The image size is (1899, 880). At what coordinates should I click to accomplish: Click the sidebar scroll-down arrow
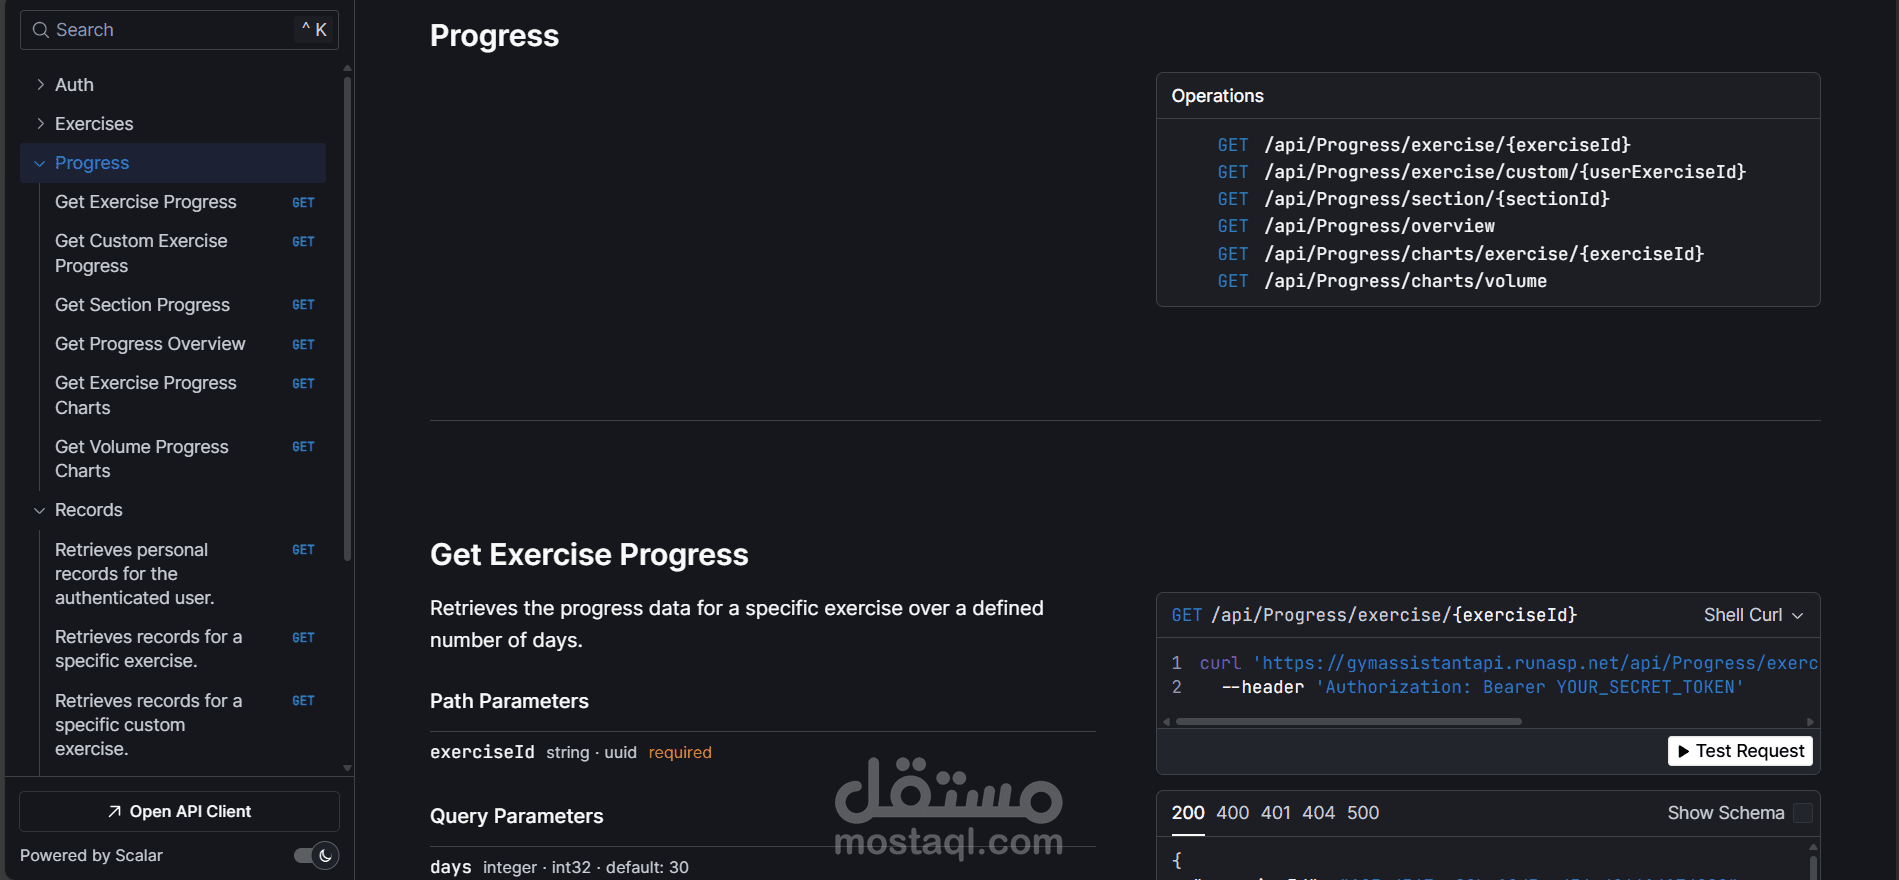(x=347, y=768)
